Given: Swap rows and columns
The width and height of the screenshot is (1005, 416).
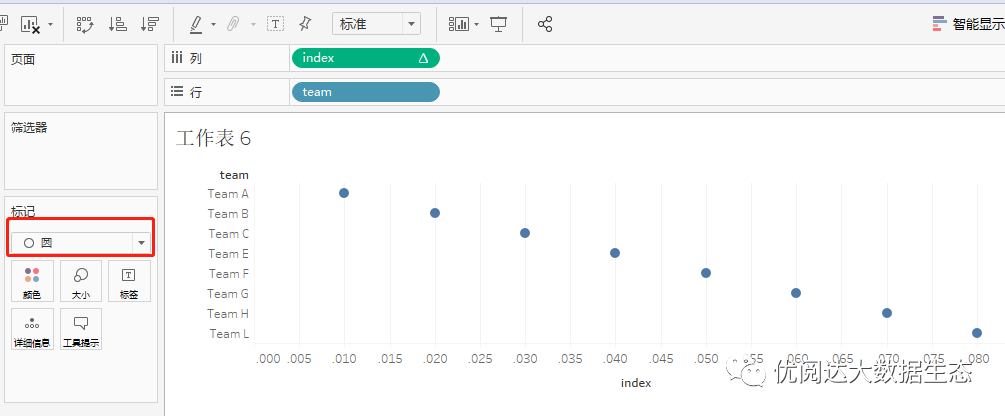Looking at the screenshot, I should pos(85,24).
